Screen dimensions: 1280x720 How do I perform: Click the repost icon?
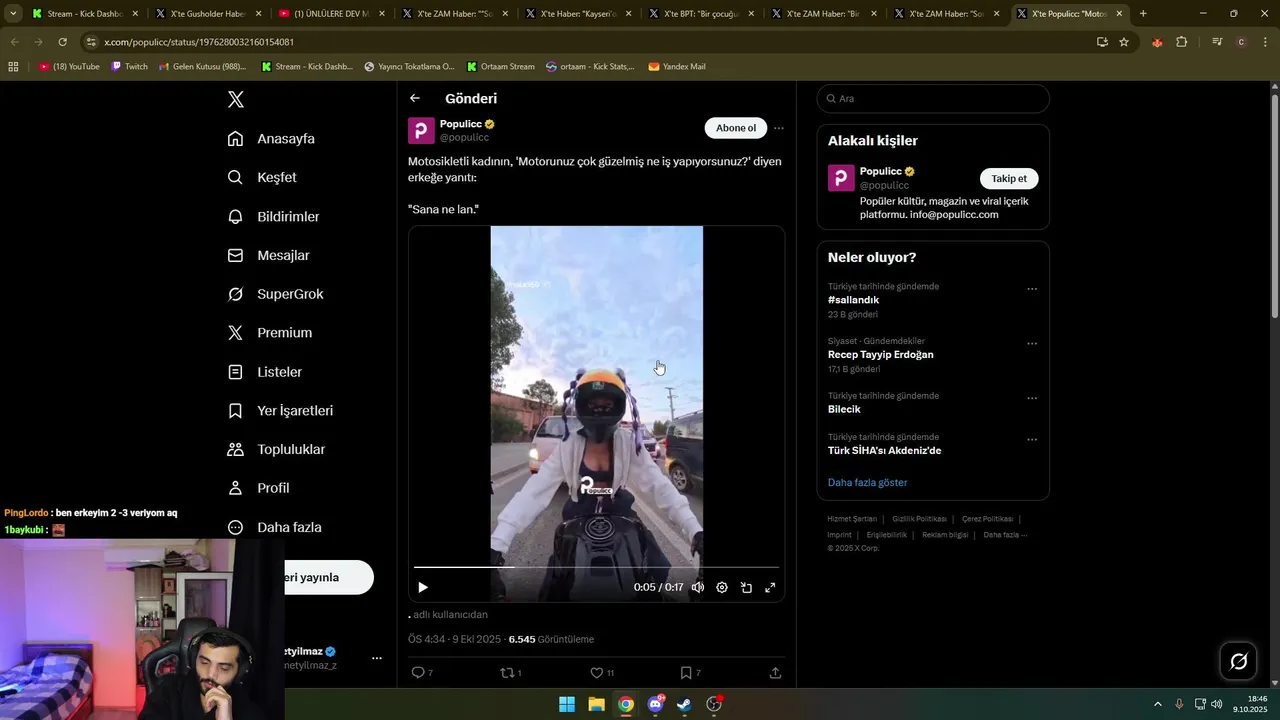pos(507,673)
